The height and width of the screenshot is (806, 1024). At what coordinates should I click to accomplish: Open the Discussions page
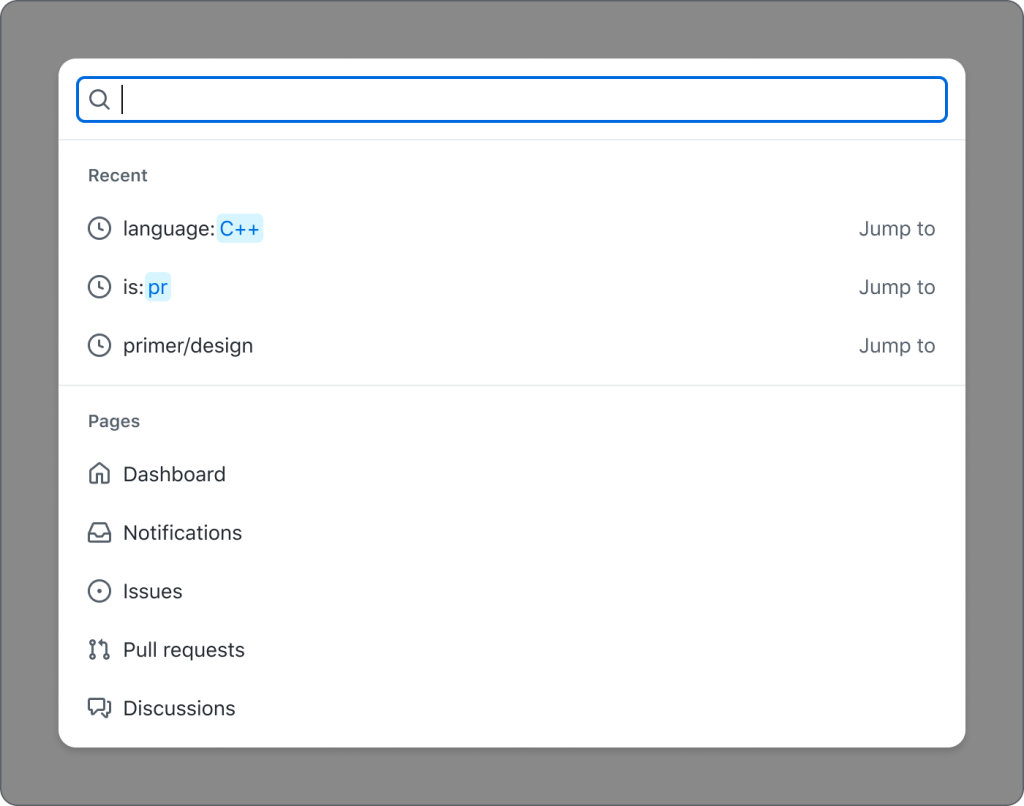(x=179, y=709)
